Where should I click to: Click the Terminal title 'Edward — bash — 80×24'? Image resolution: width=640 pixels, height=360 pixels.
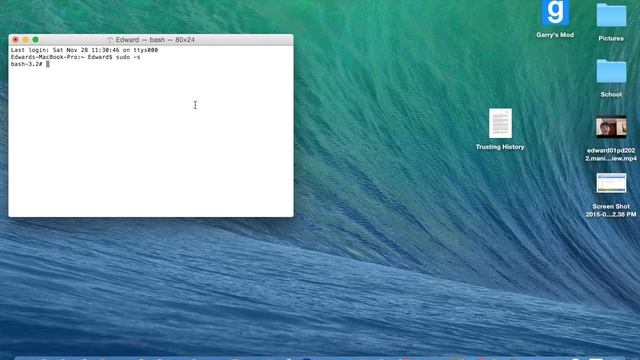point(155,40)
